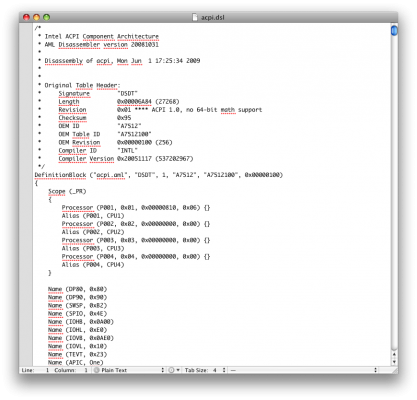Image resolution: width=417 pixels, height=400 pixels.
Task: Click the acpi.dsl document icon in title bar
Action: point(195,17)
